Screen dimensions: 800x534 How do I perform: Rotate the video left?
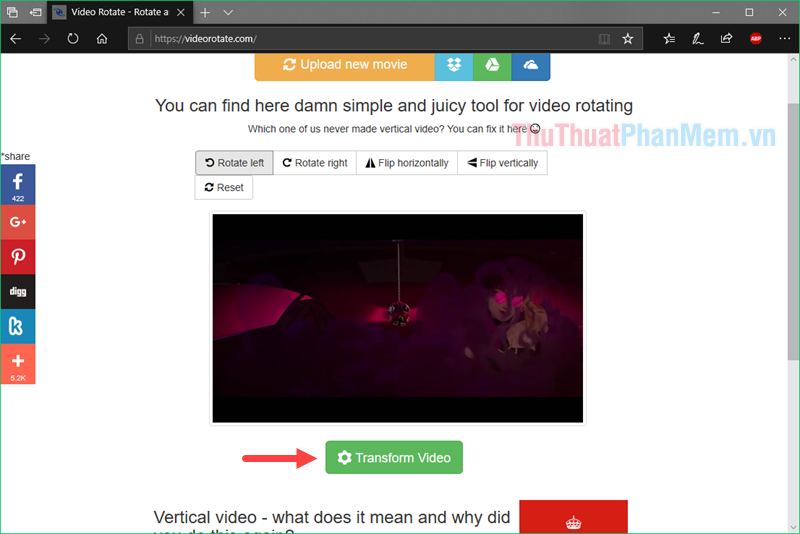click(234, 163)
